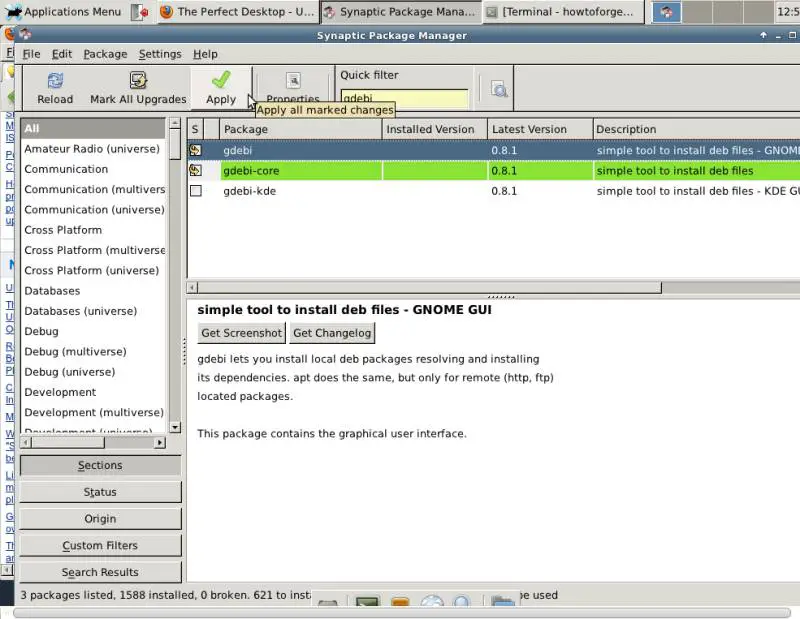Sort by Latest Version column header
The width and height of the screenshot is (800, 619).
pyautogui.click(x=540, y=129)
